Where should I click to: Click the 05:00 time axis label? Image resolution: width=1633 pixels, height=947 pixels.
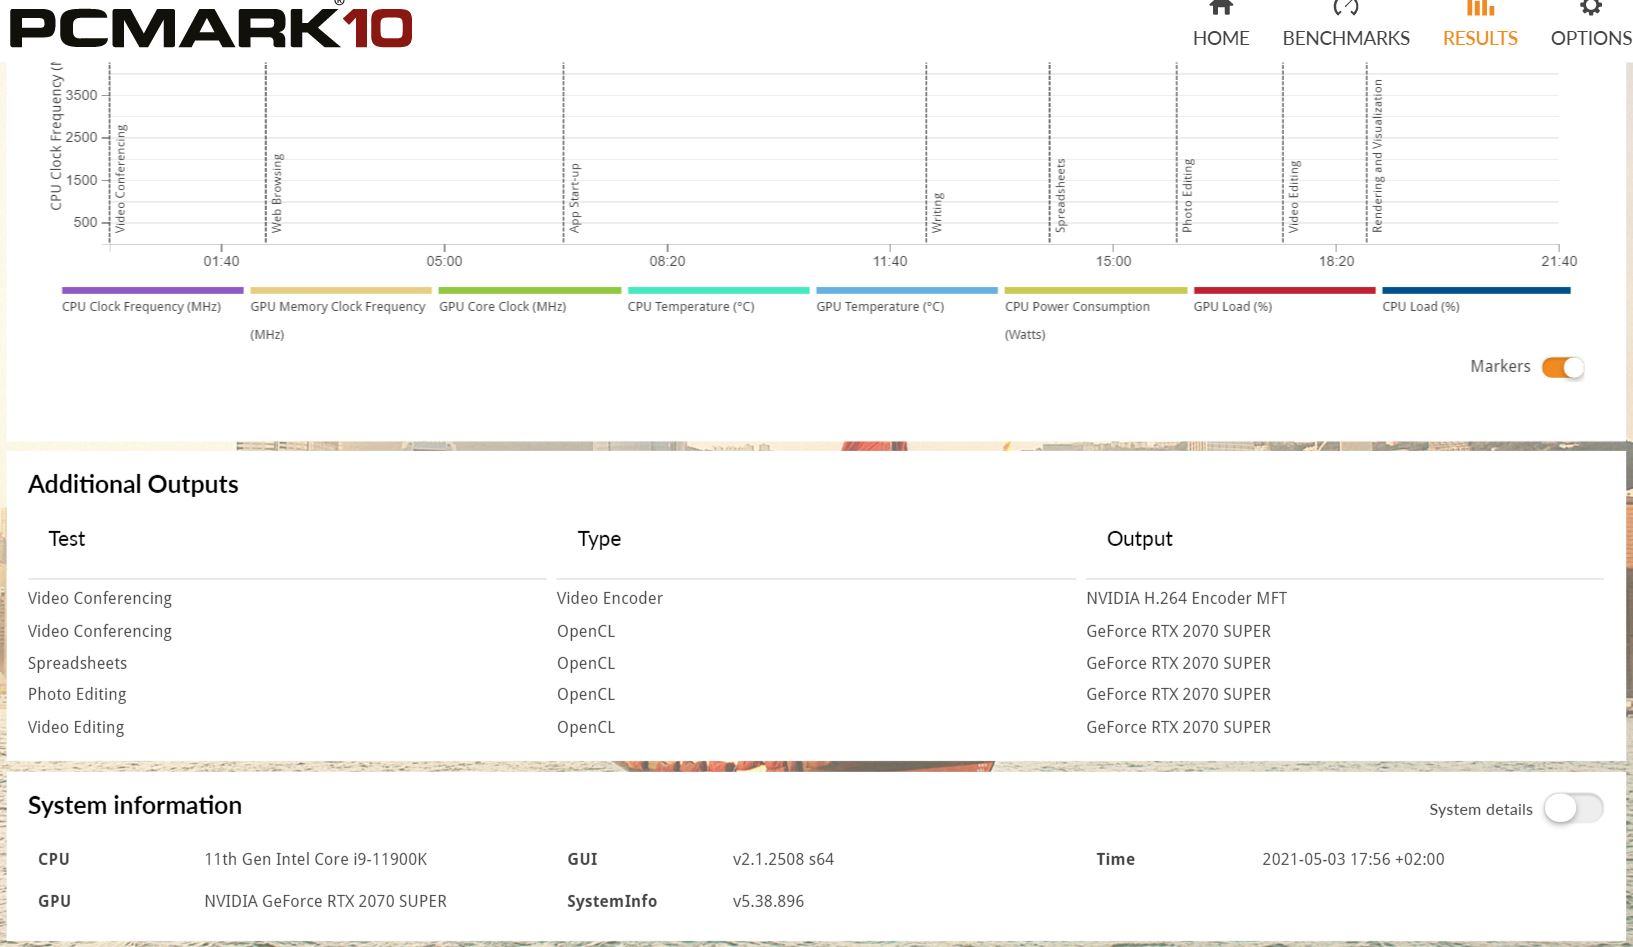(444, 261)
